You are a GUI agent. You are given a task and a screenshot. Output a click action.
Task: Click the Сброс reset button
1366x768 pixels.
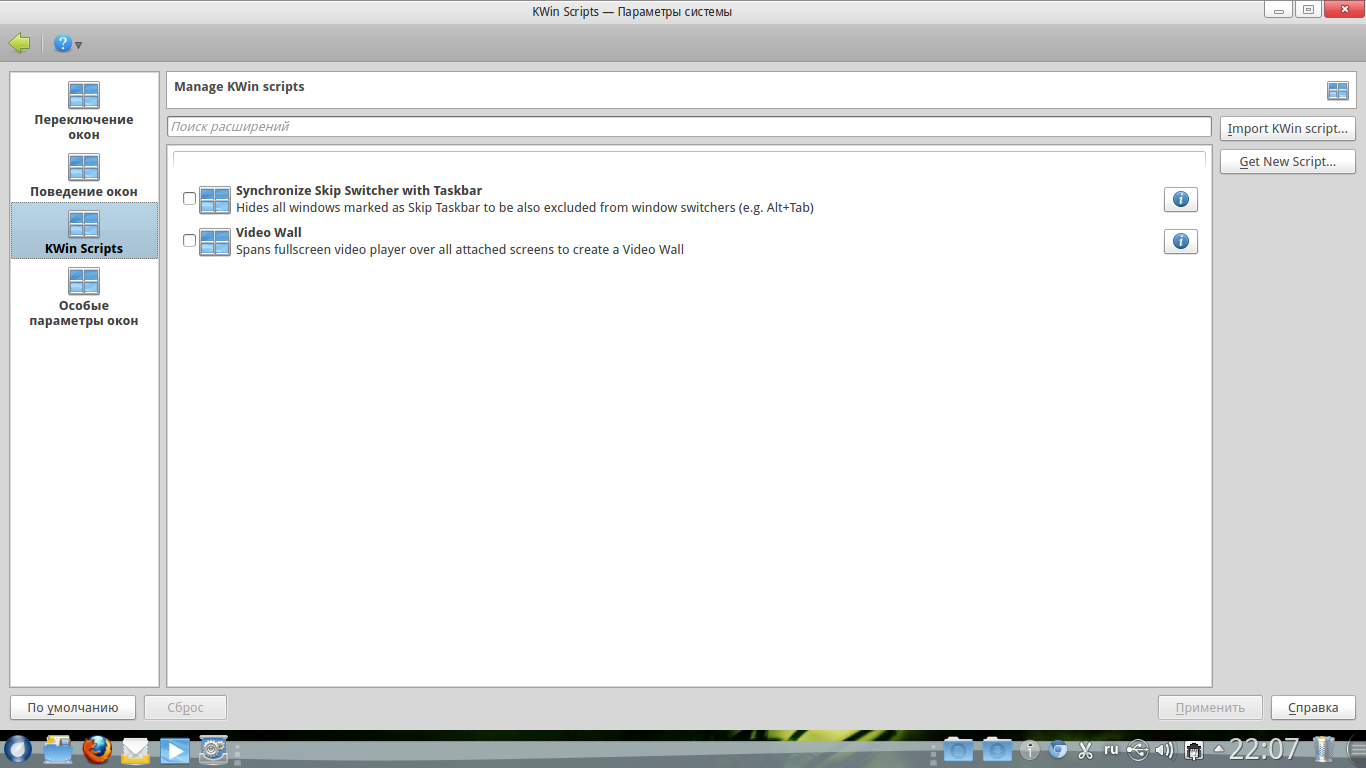185,708
